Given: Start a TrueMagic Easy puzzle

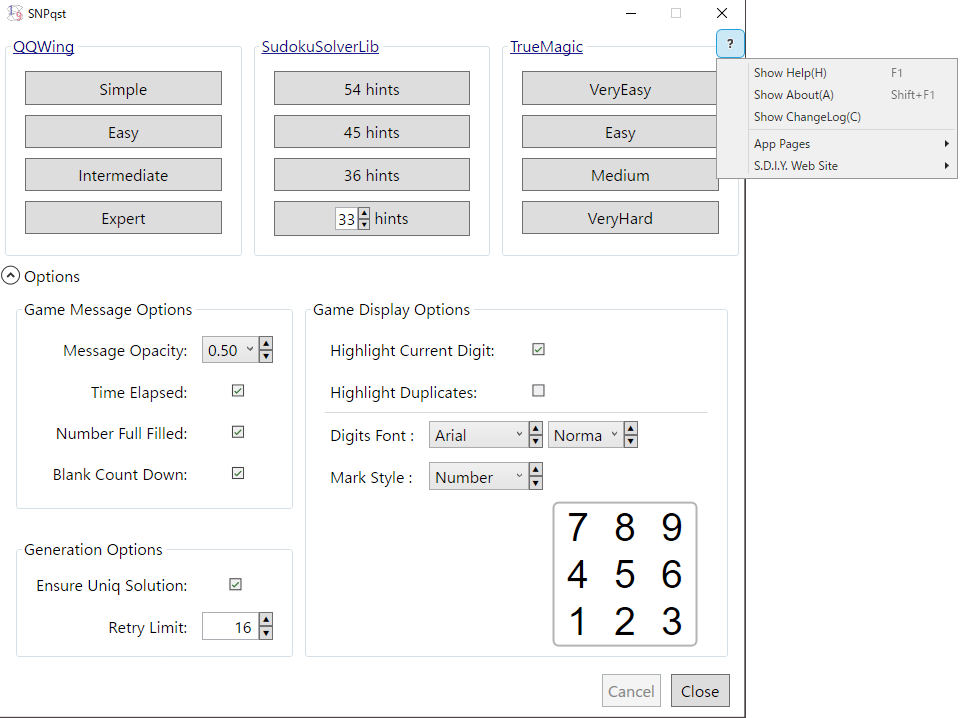Looking at the screenshot, I should pos(620,132).
